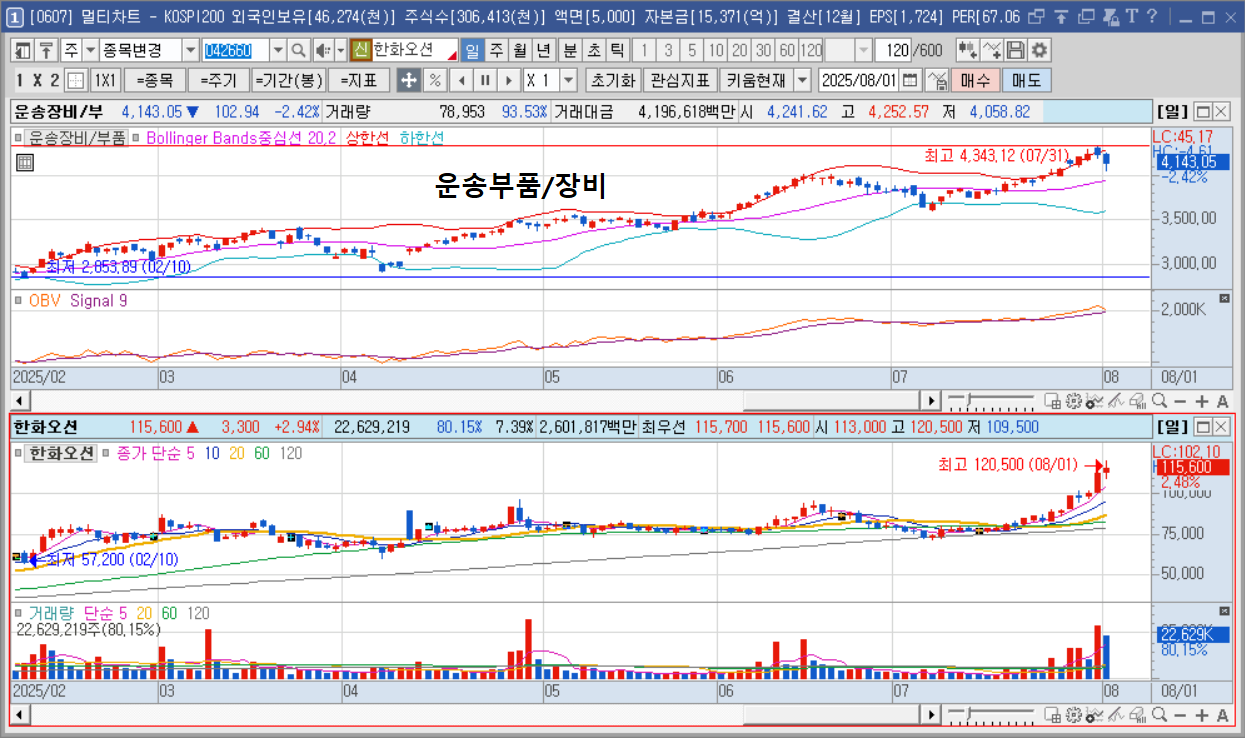Click the save diskette icon in toolbar
This screenshot has width=1245, height=738.
click(x=1016, y=50)
